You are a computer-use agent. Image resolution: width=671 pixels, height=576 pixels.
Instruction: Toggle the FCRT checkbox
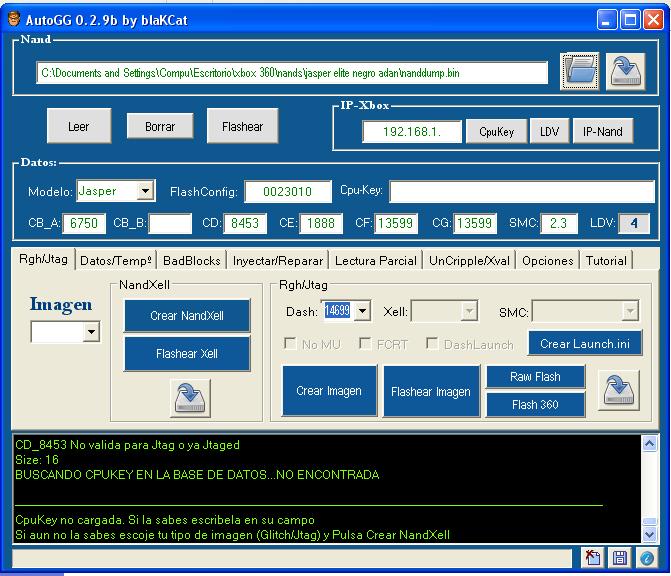(365, 343)
